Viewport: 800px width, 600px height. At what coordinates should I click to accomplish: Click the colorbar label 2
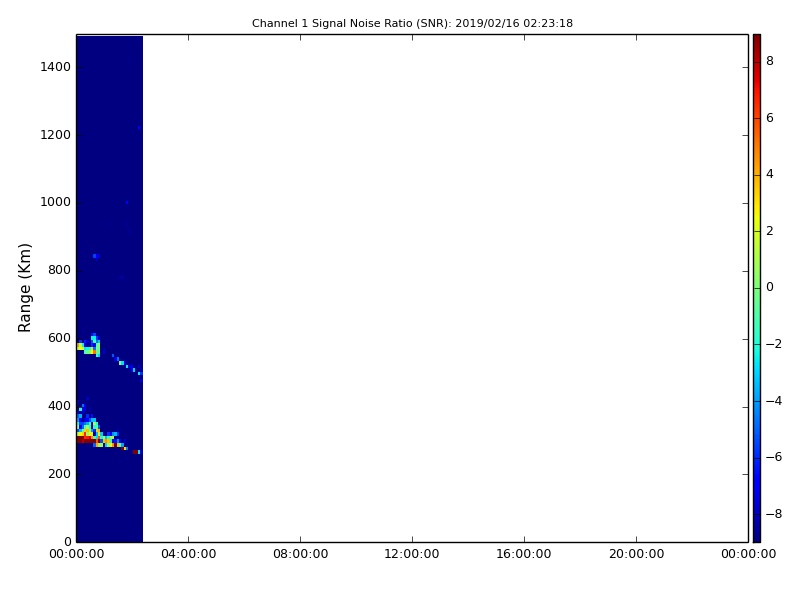click(770, 231)
